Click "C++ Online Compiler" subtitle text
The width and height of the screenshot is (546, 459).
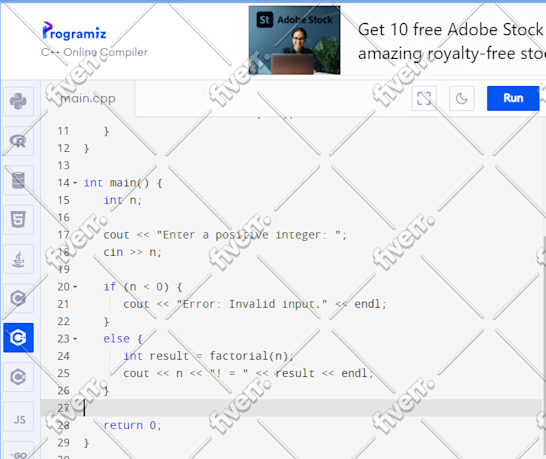(94, 52)
